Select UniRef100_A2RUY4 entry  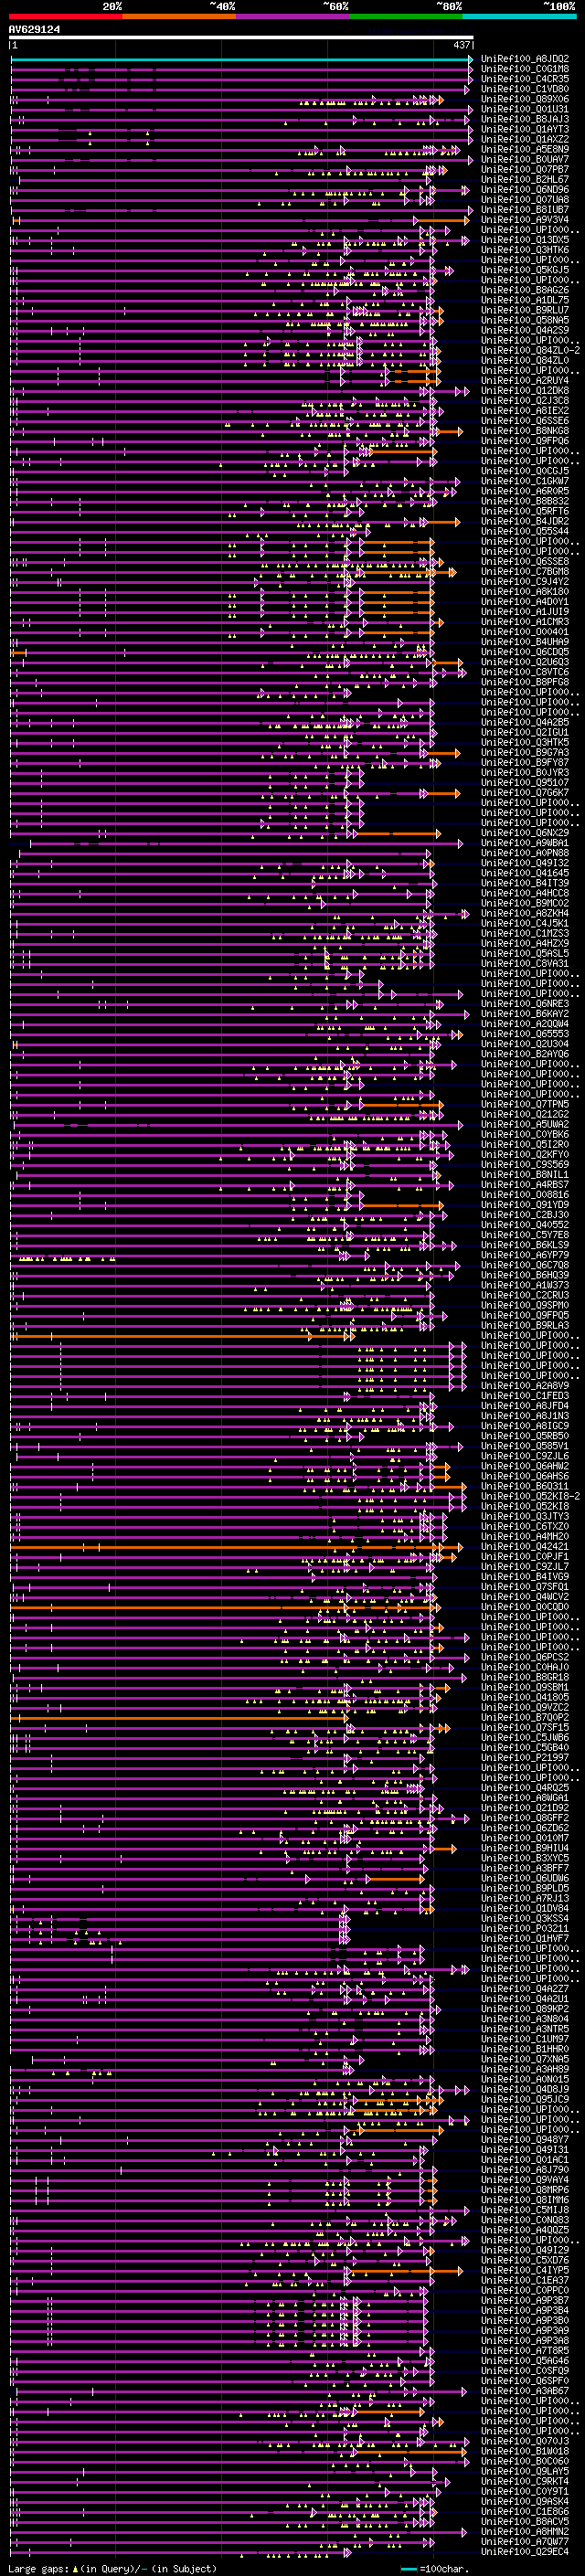525,380
